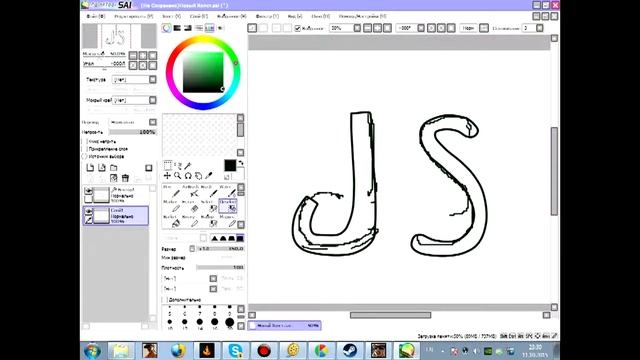Show the swatches panel icon

point(209,28)
